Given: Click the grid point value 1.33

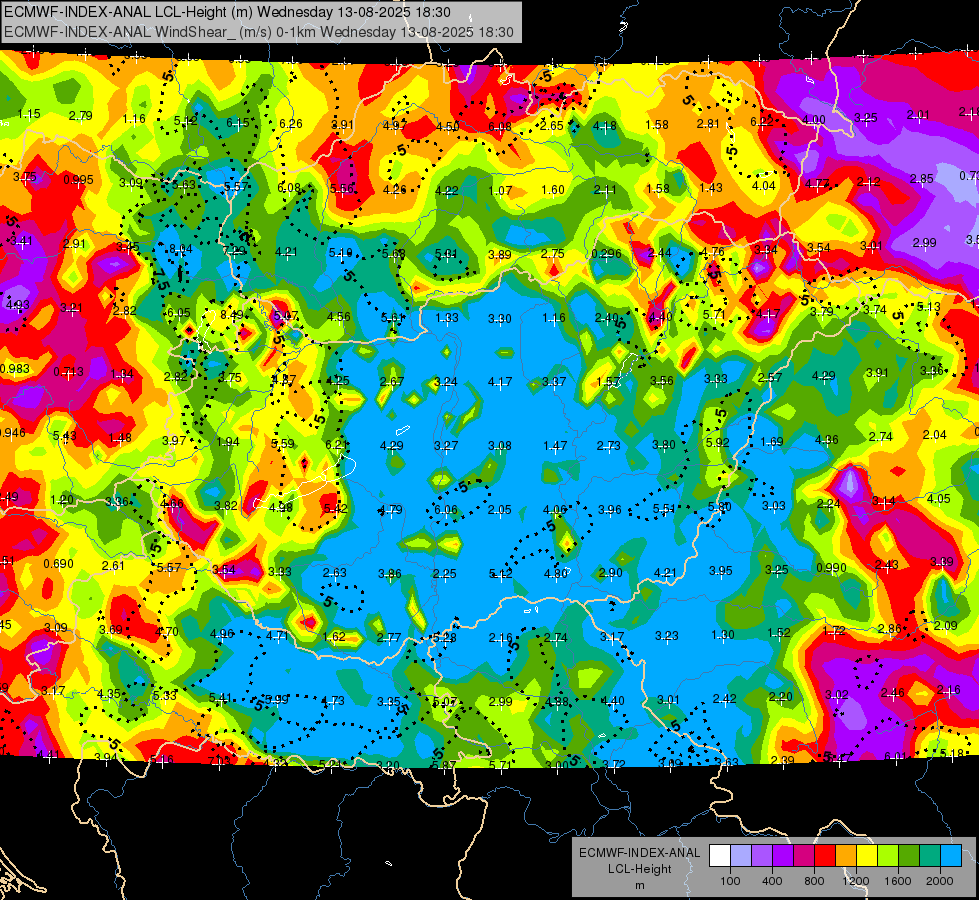Looking at the screenshot, I should (x=447, y=318).
